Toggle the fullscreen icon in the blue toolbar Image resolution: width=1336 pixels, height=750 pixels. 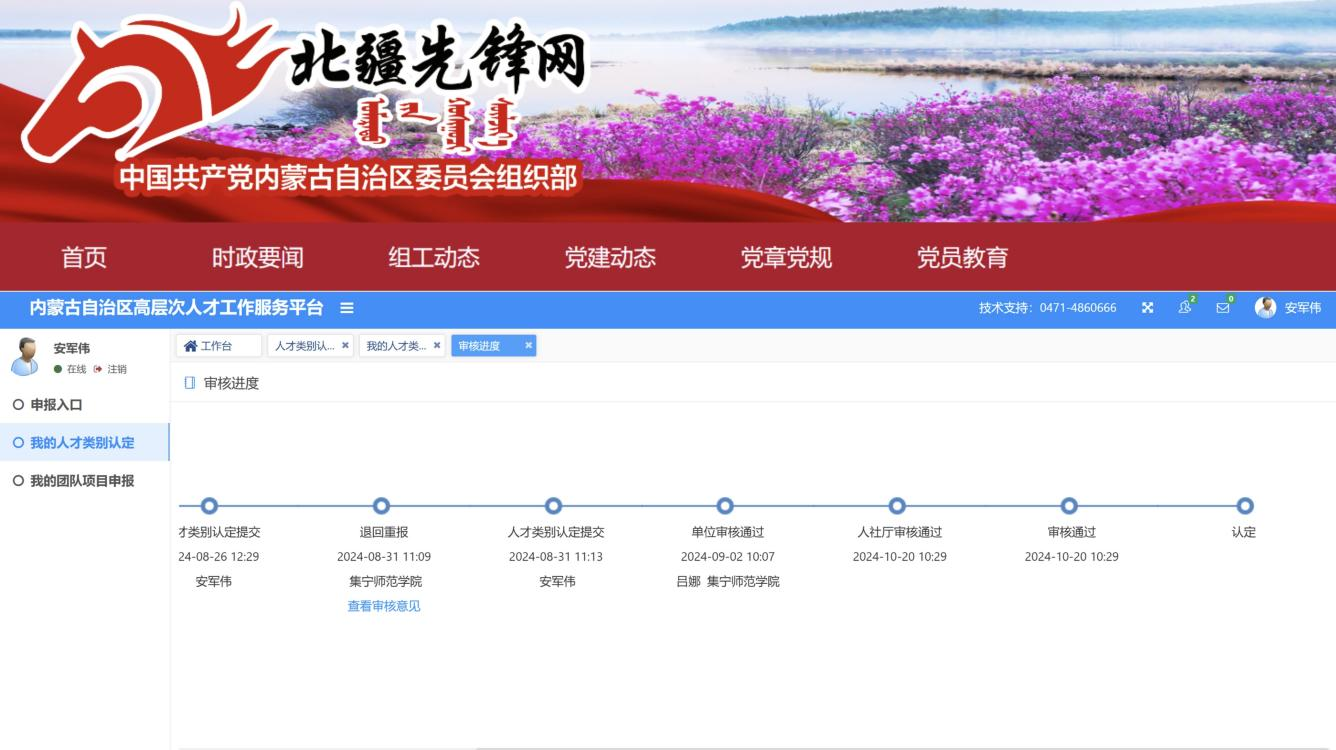click(x=1147, y=308)
